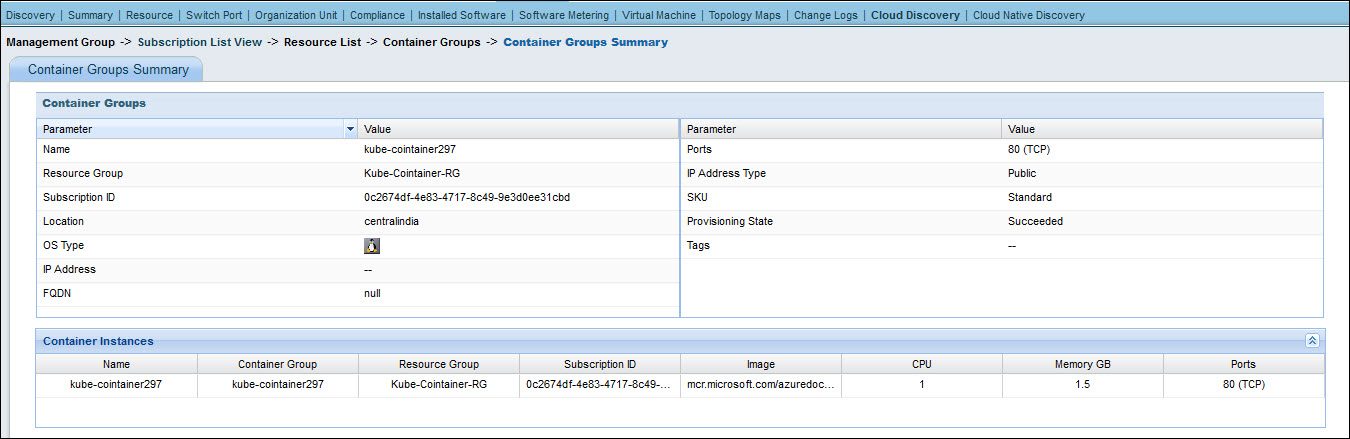This screenshot has width=1350, height=439.
Task: Click Kube-Cointainer-RG resource group value
Action: (412, 173)
